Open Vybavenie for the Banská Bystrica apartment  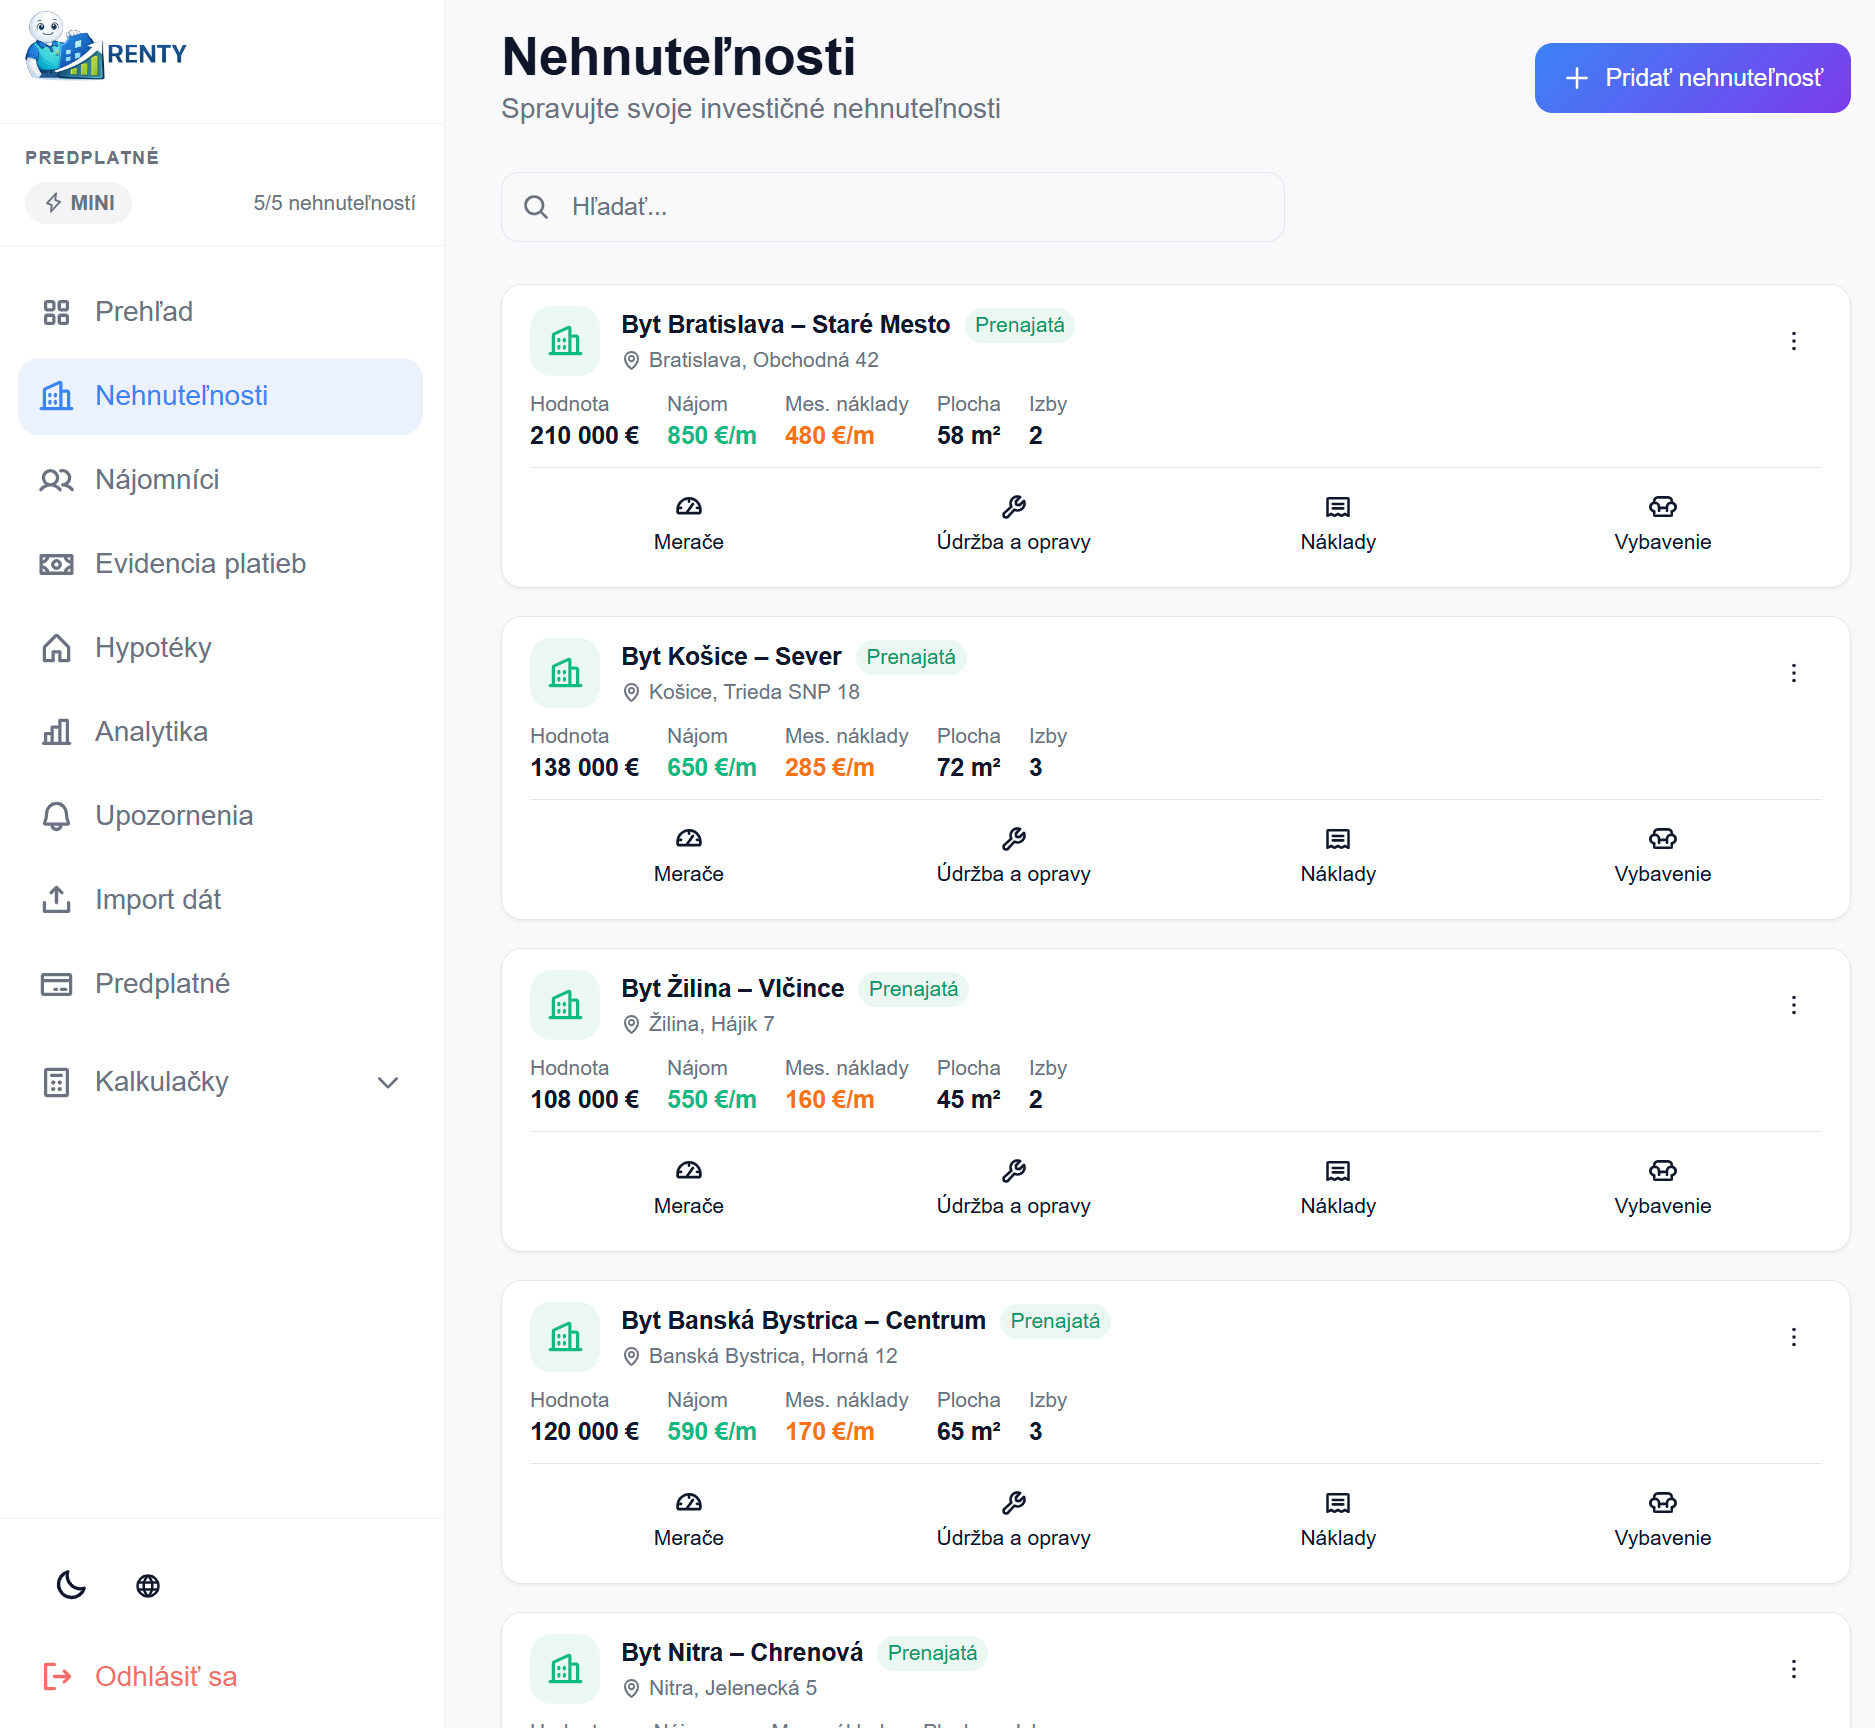pyautogui.click(x=1662, y=1520)
